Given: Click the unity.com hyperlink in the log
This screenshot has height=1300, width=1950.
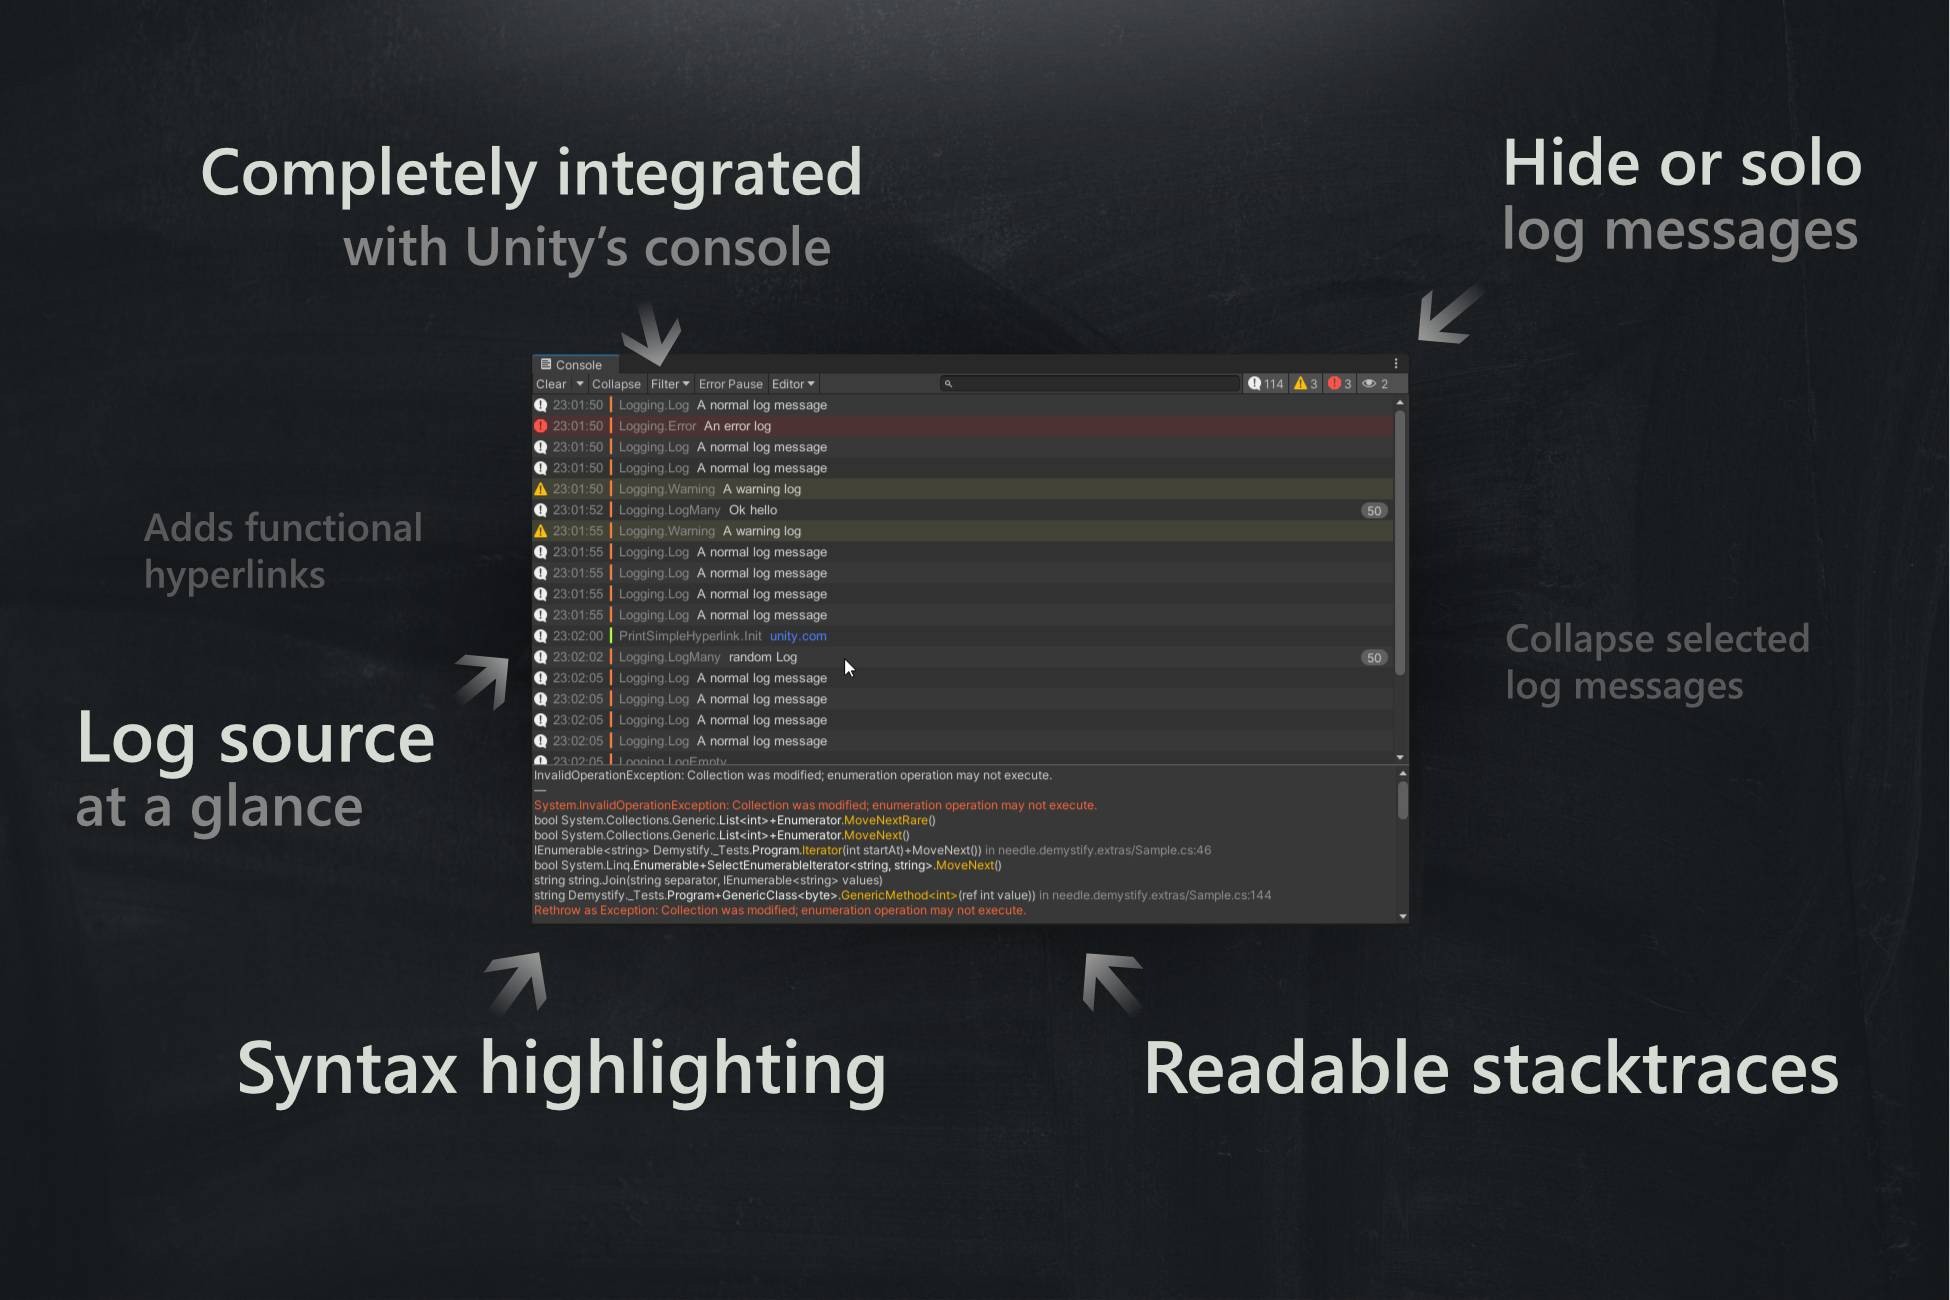Looking at the screenshot, I should [798, 636].
